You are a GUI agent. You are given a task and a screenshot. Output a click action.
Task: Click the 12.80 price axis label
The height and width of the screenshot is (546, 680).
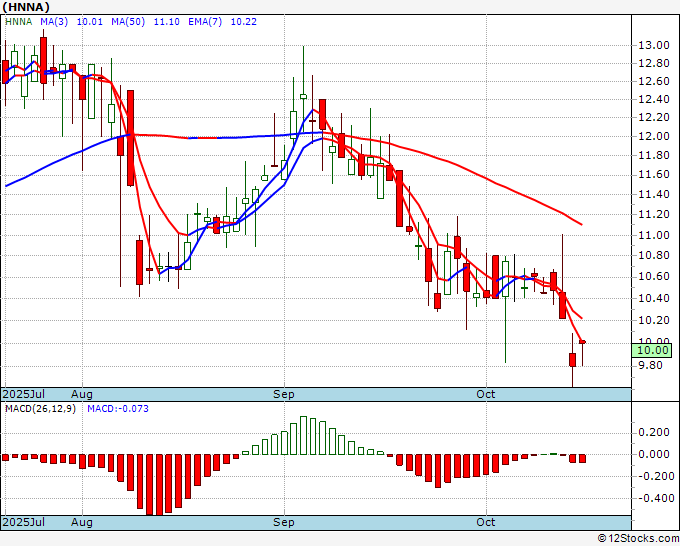pos(654,63)
